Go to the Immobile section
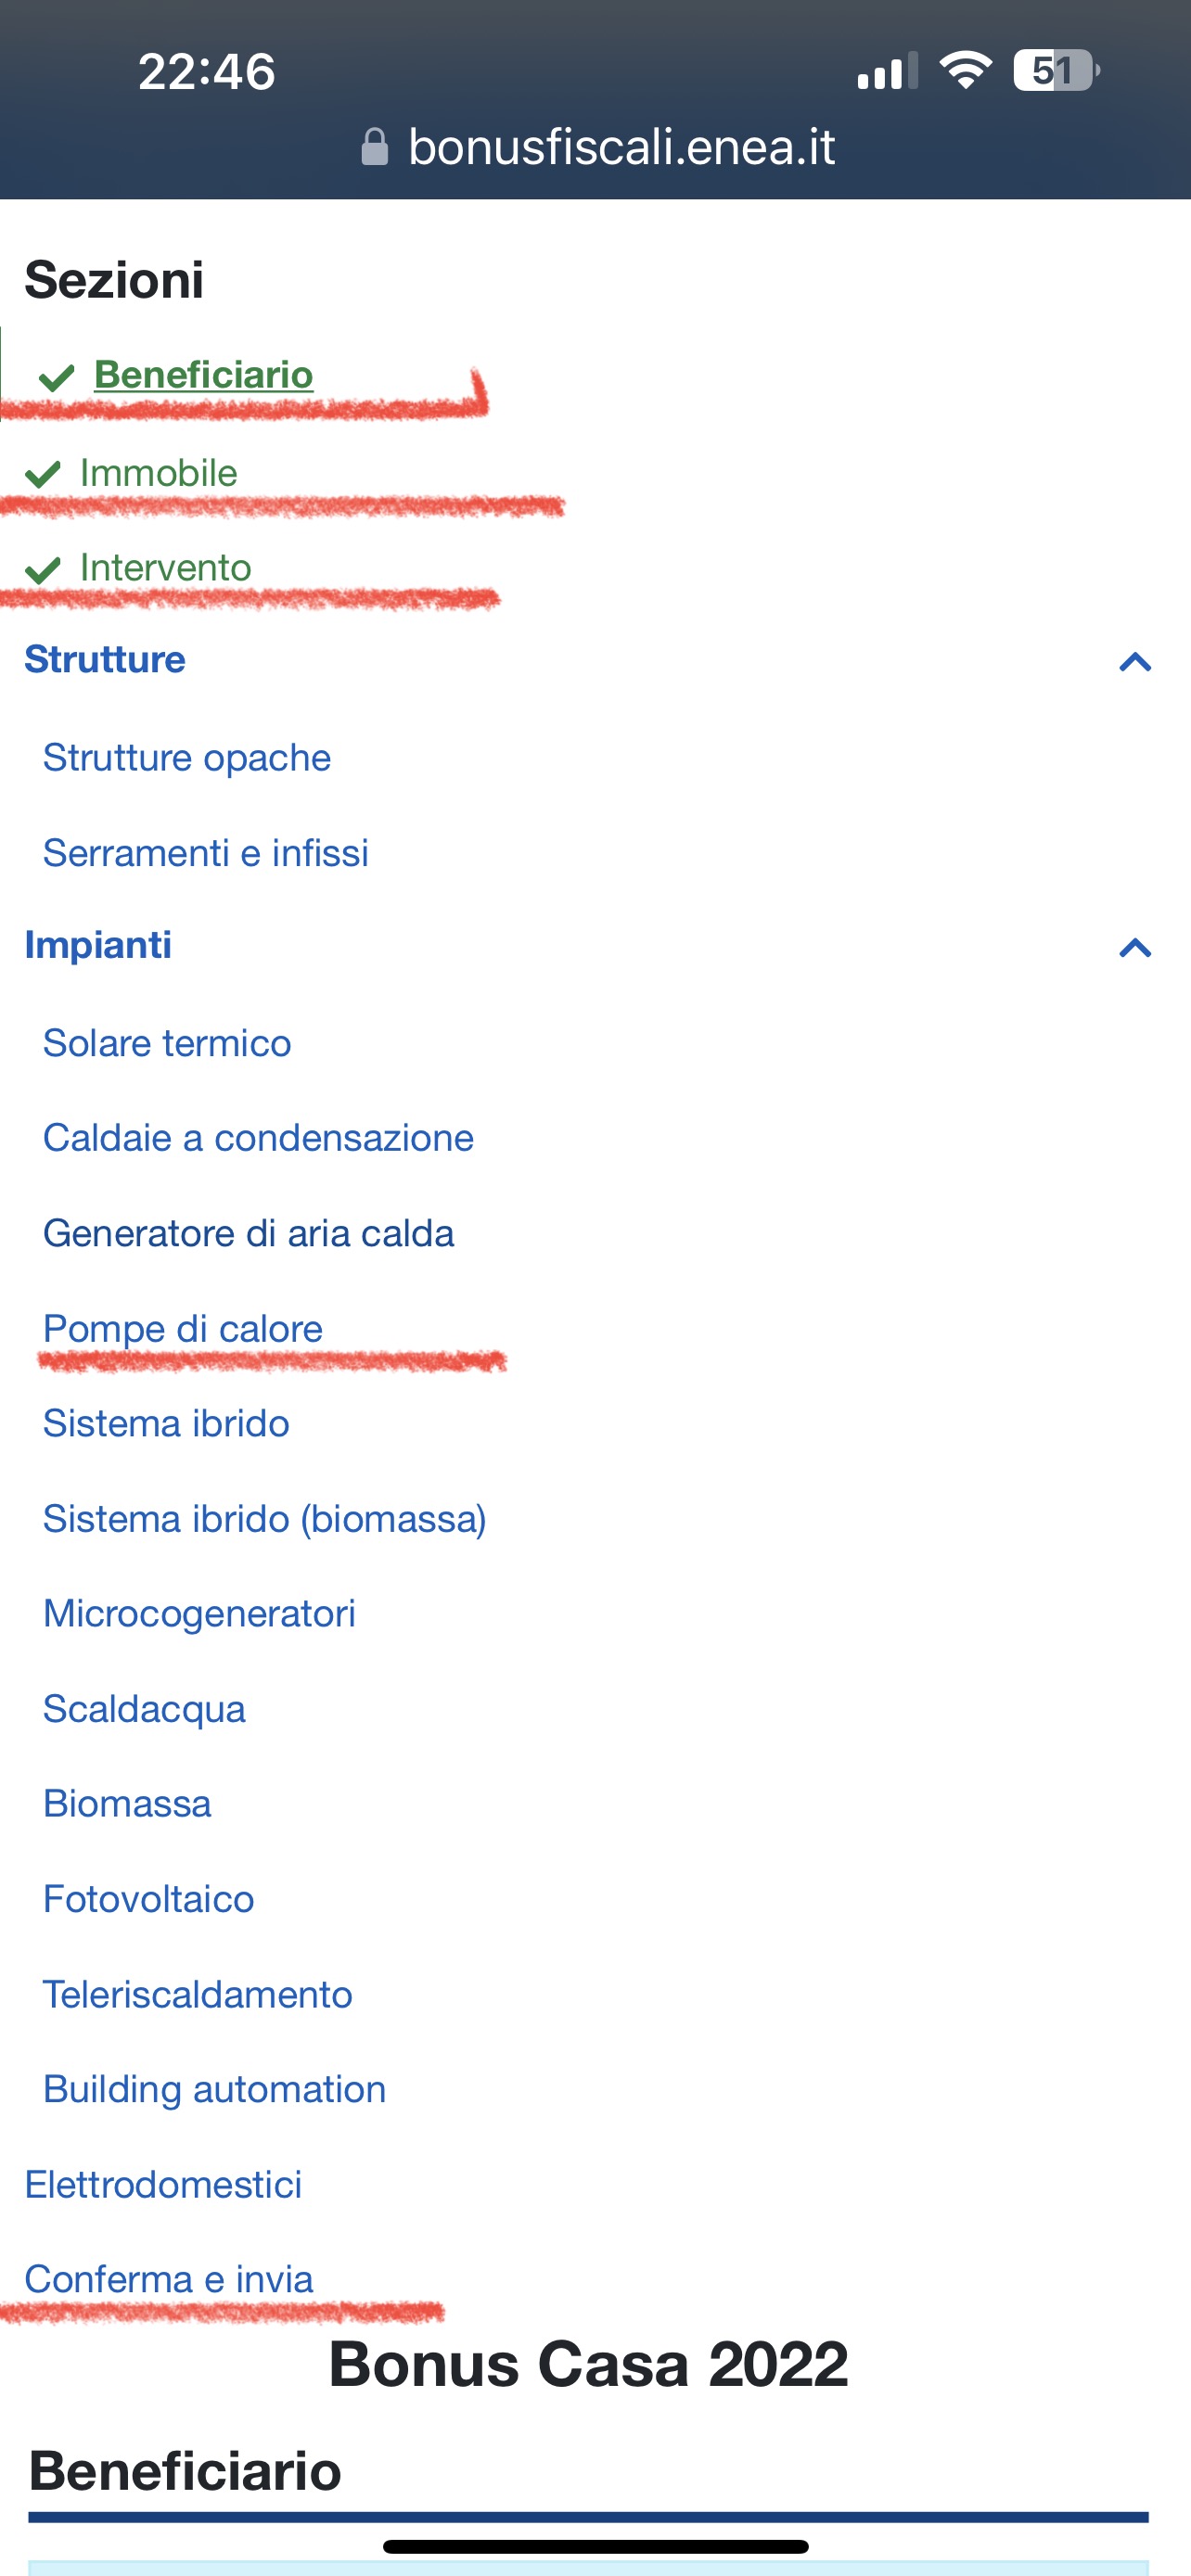The height and width of the screenshot is (2576, 1191). (158, 473)
